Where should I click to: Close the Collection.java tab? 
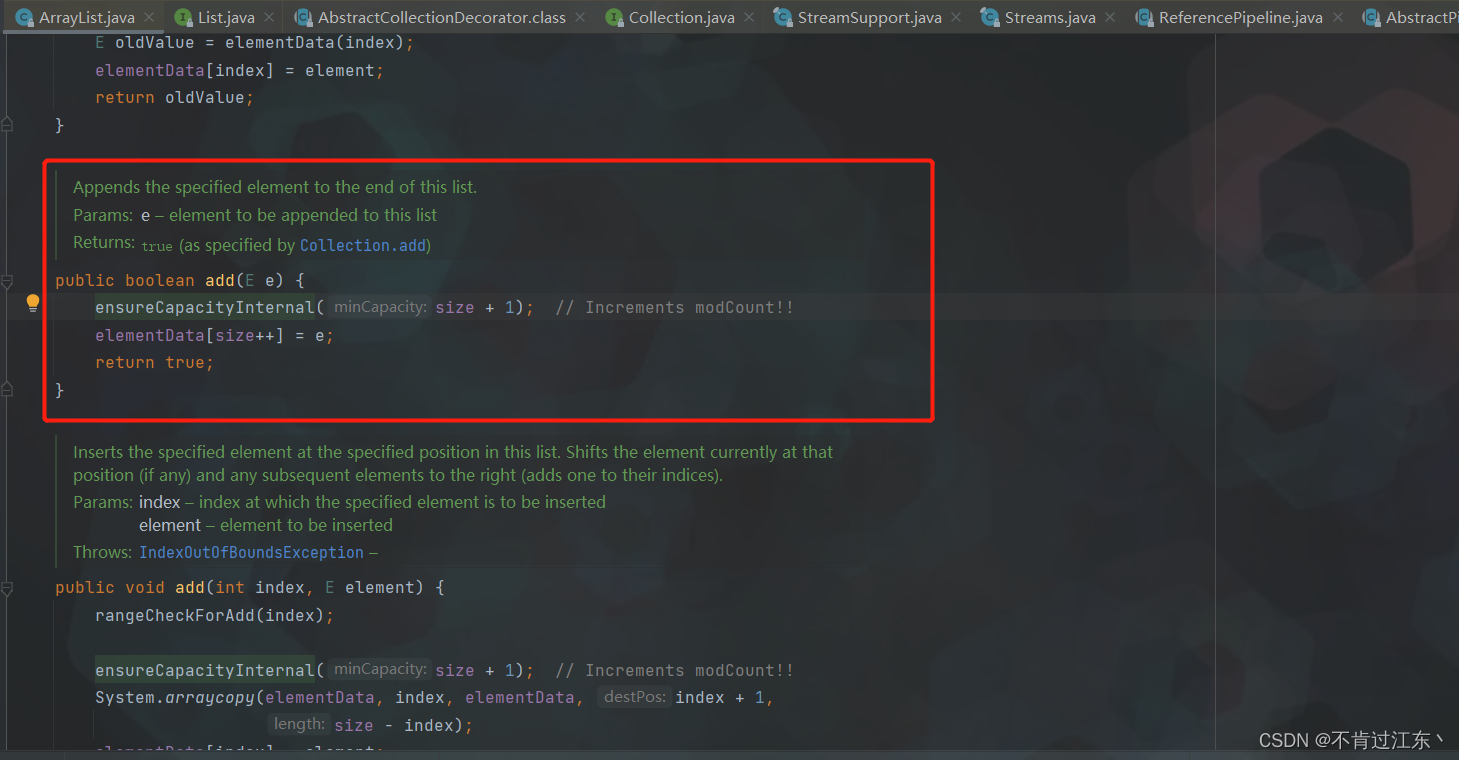pos(750,17)
